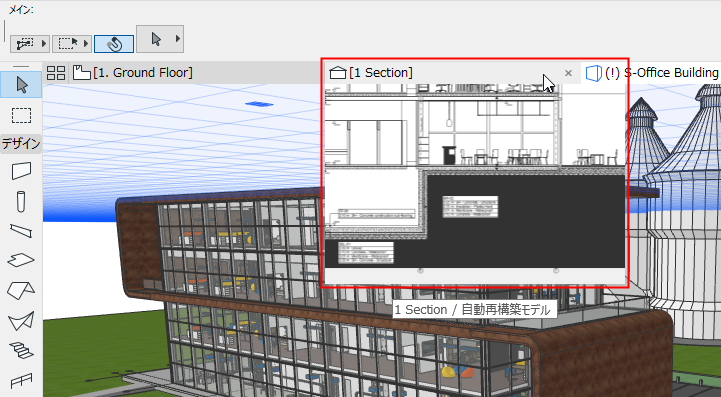The height and width of the screenshot is (397, 721).
Task: Choose the Wall tool under デザイン
Action: (21, 171)
